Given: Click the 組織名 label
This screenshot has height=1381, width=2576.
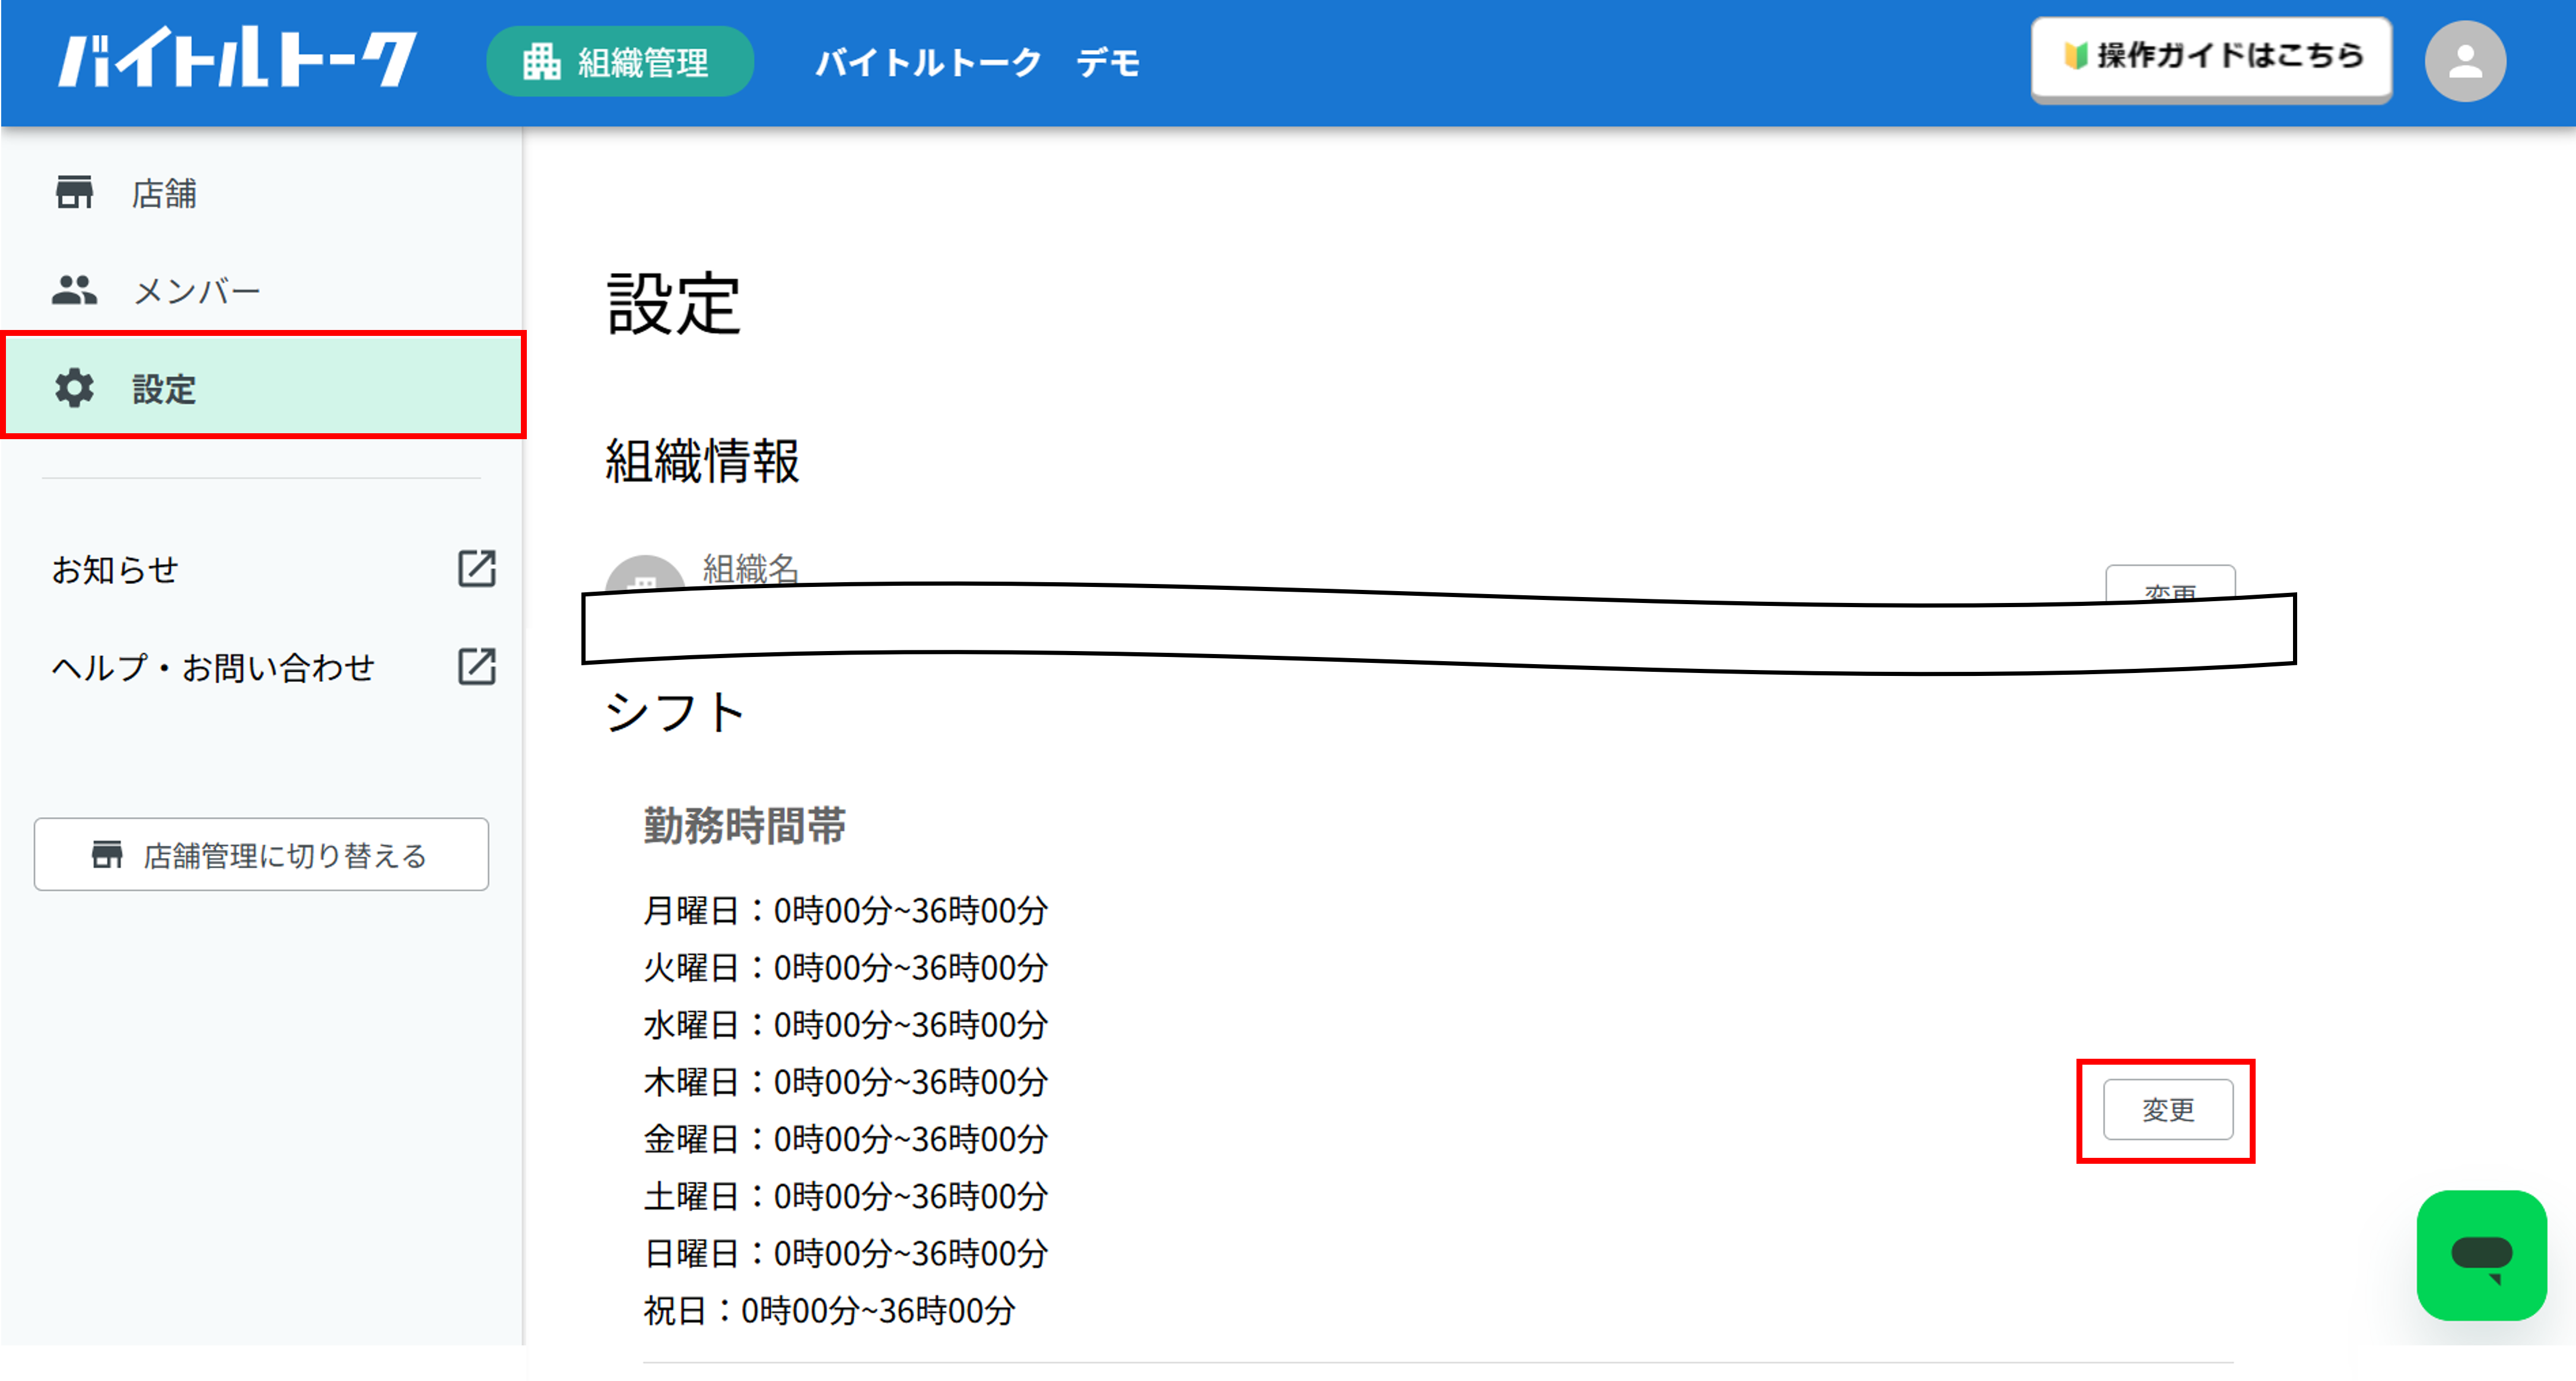Looking at the screenshot, I should coord(751,568).
